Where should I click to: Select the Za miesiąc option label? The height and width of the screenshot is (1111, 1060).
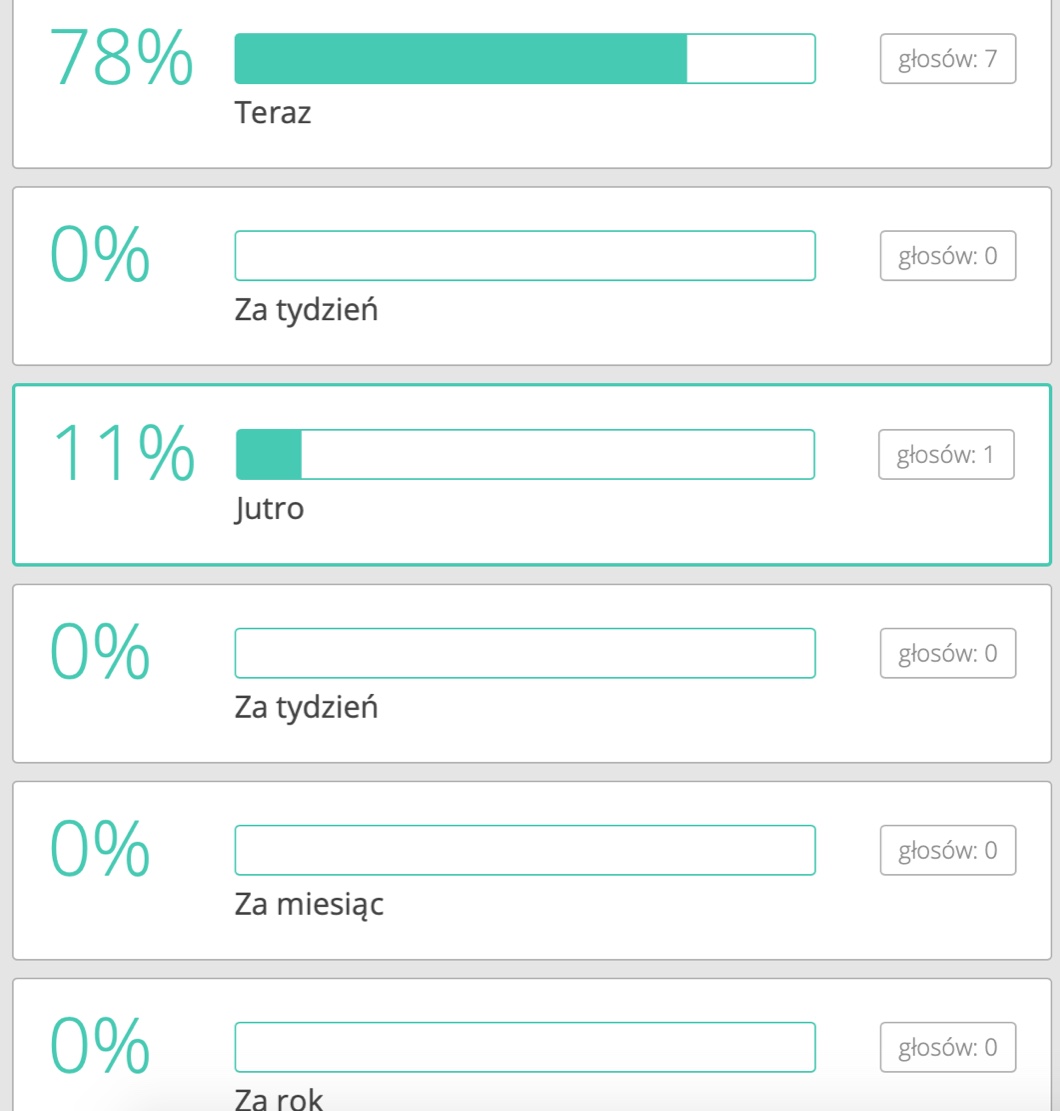point(309,904)
